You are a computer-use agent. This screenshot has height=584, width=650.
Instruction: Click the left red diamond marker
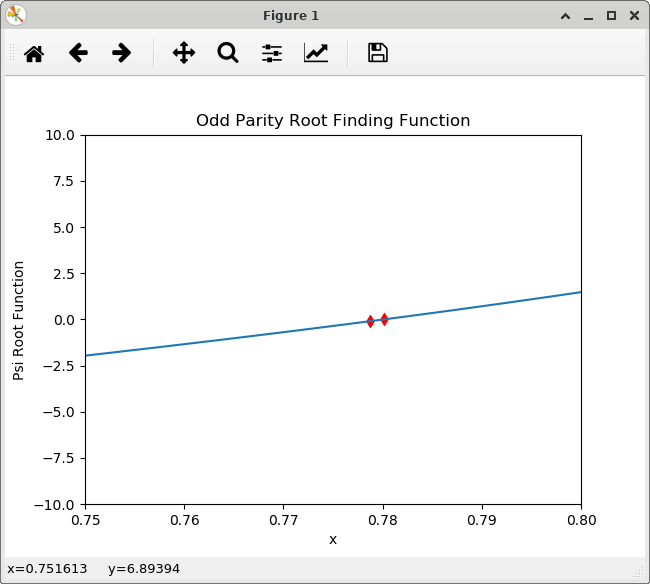click(370, 321)
